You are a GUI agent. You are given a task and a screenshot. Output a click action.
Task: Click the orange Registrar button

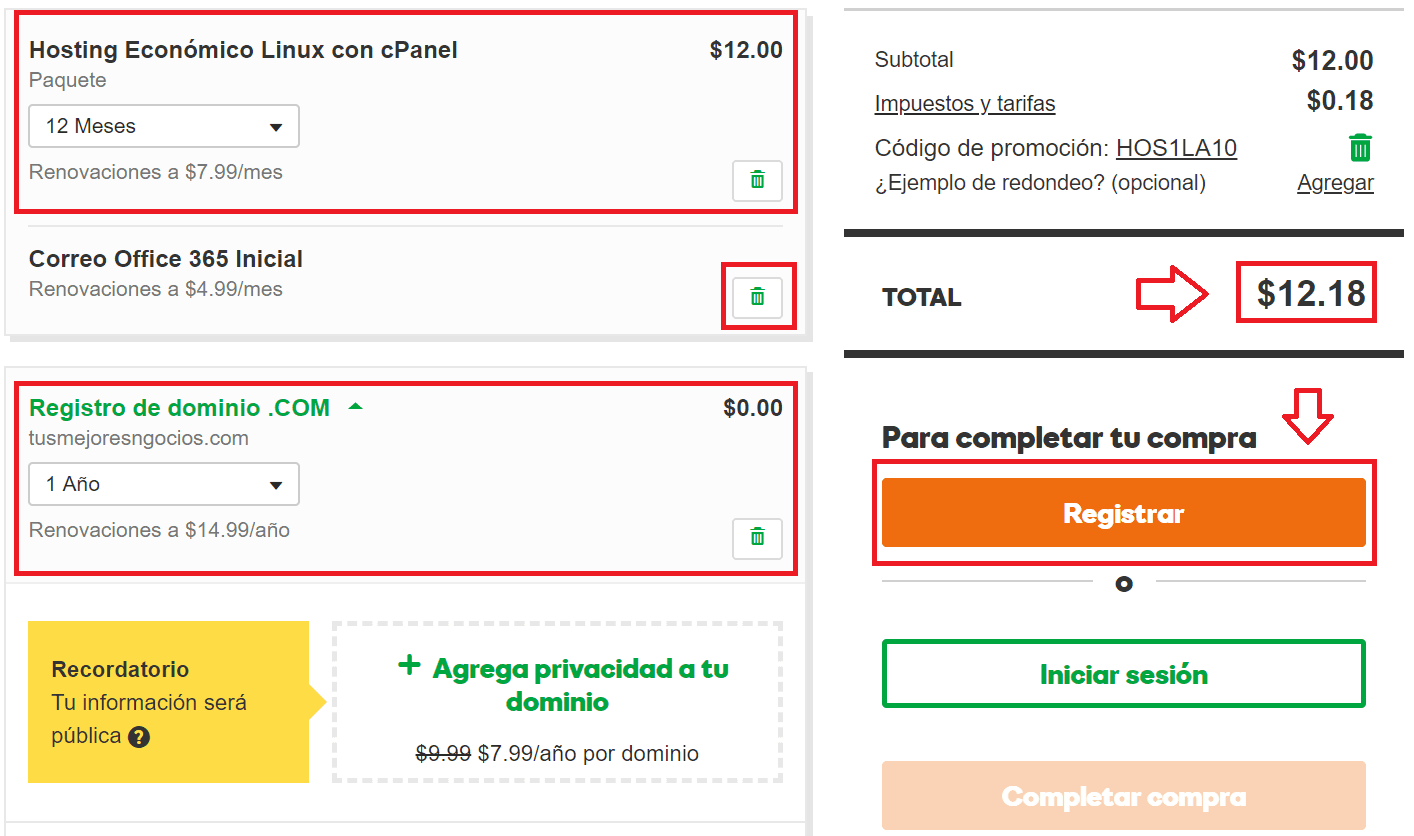pos(1123,513)
